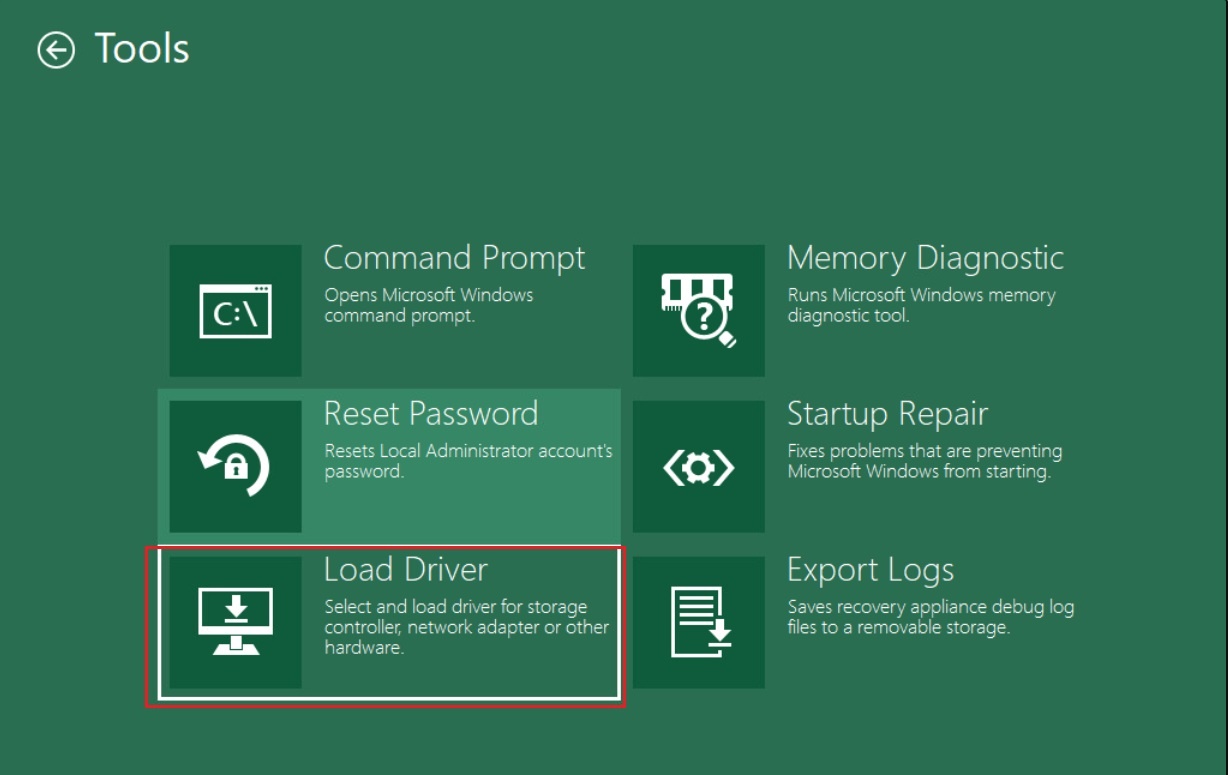
Task: Click the Reset Password padlock arrow icon
Action: point(235,467)
